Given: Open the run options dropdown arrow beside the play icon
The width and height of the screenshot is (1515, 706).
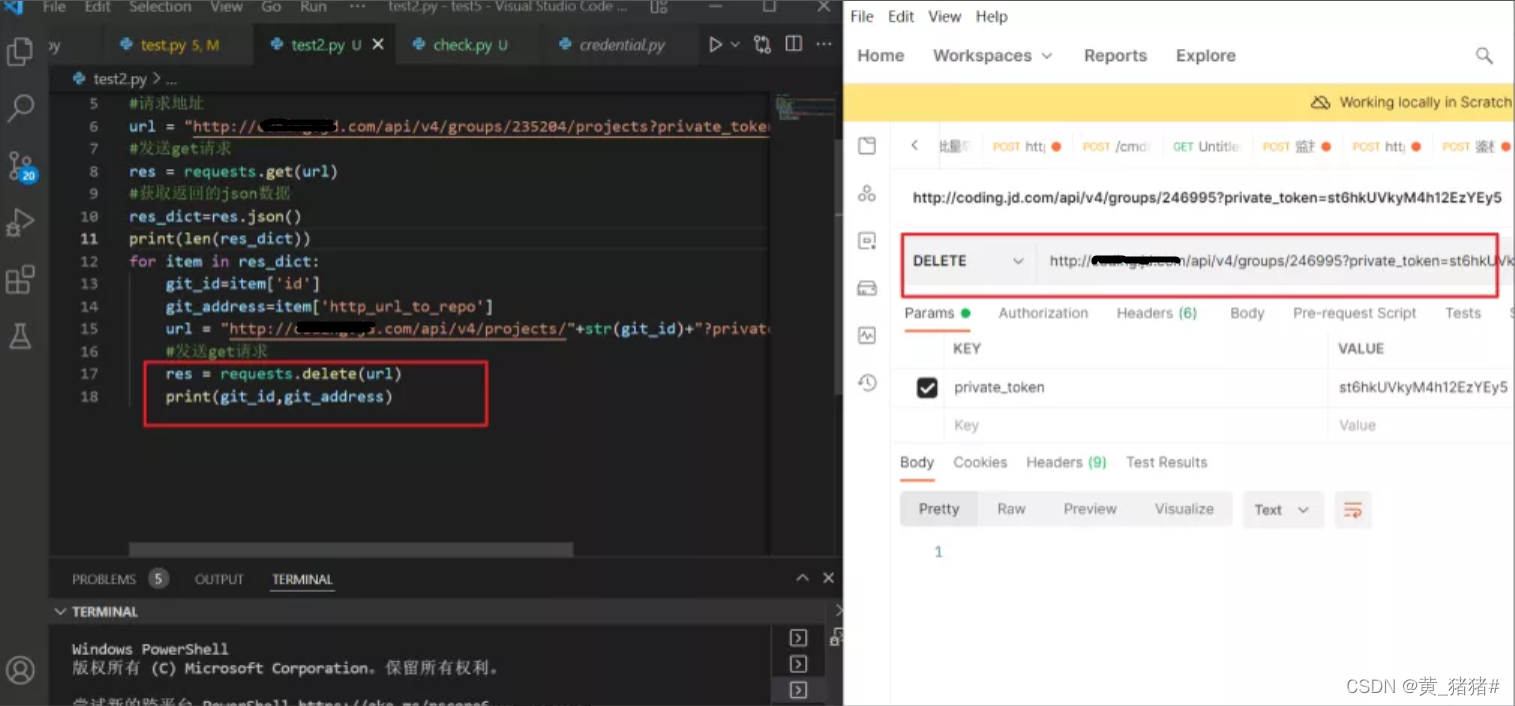Looking at the screenshot, I should (x=735, y=45).
